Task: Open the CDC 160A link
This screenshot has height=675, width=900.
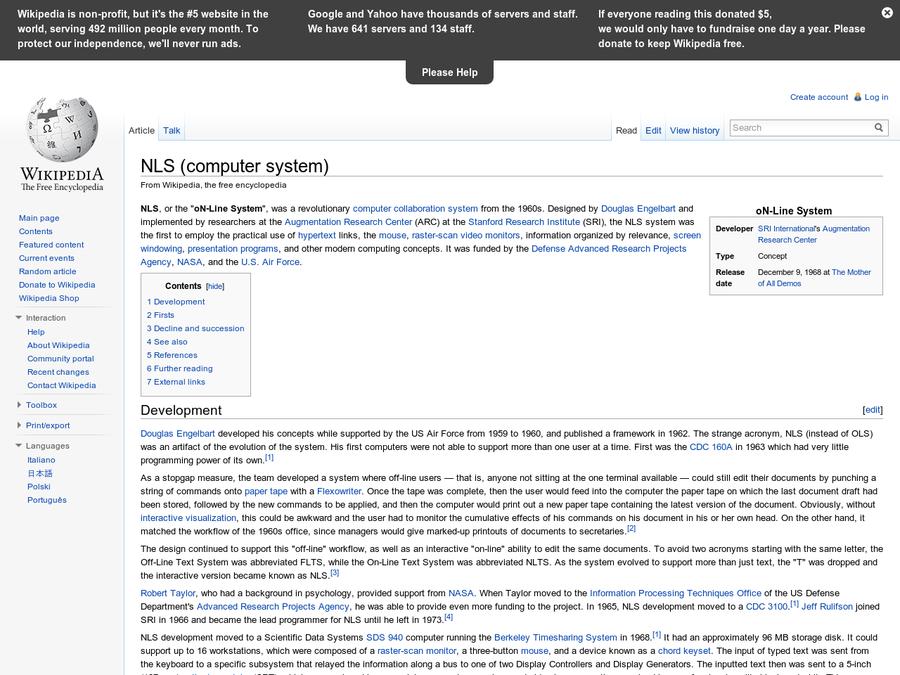Action: click(x=711, y=447)
